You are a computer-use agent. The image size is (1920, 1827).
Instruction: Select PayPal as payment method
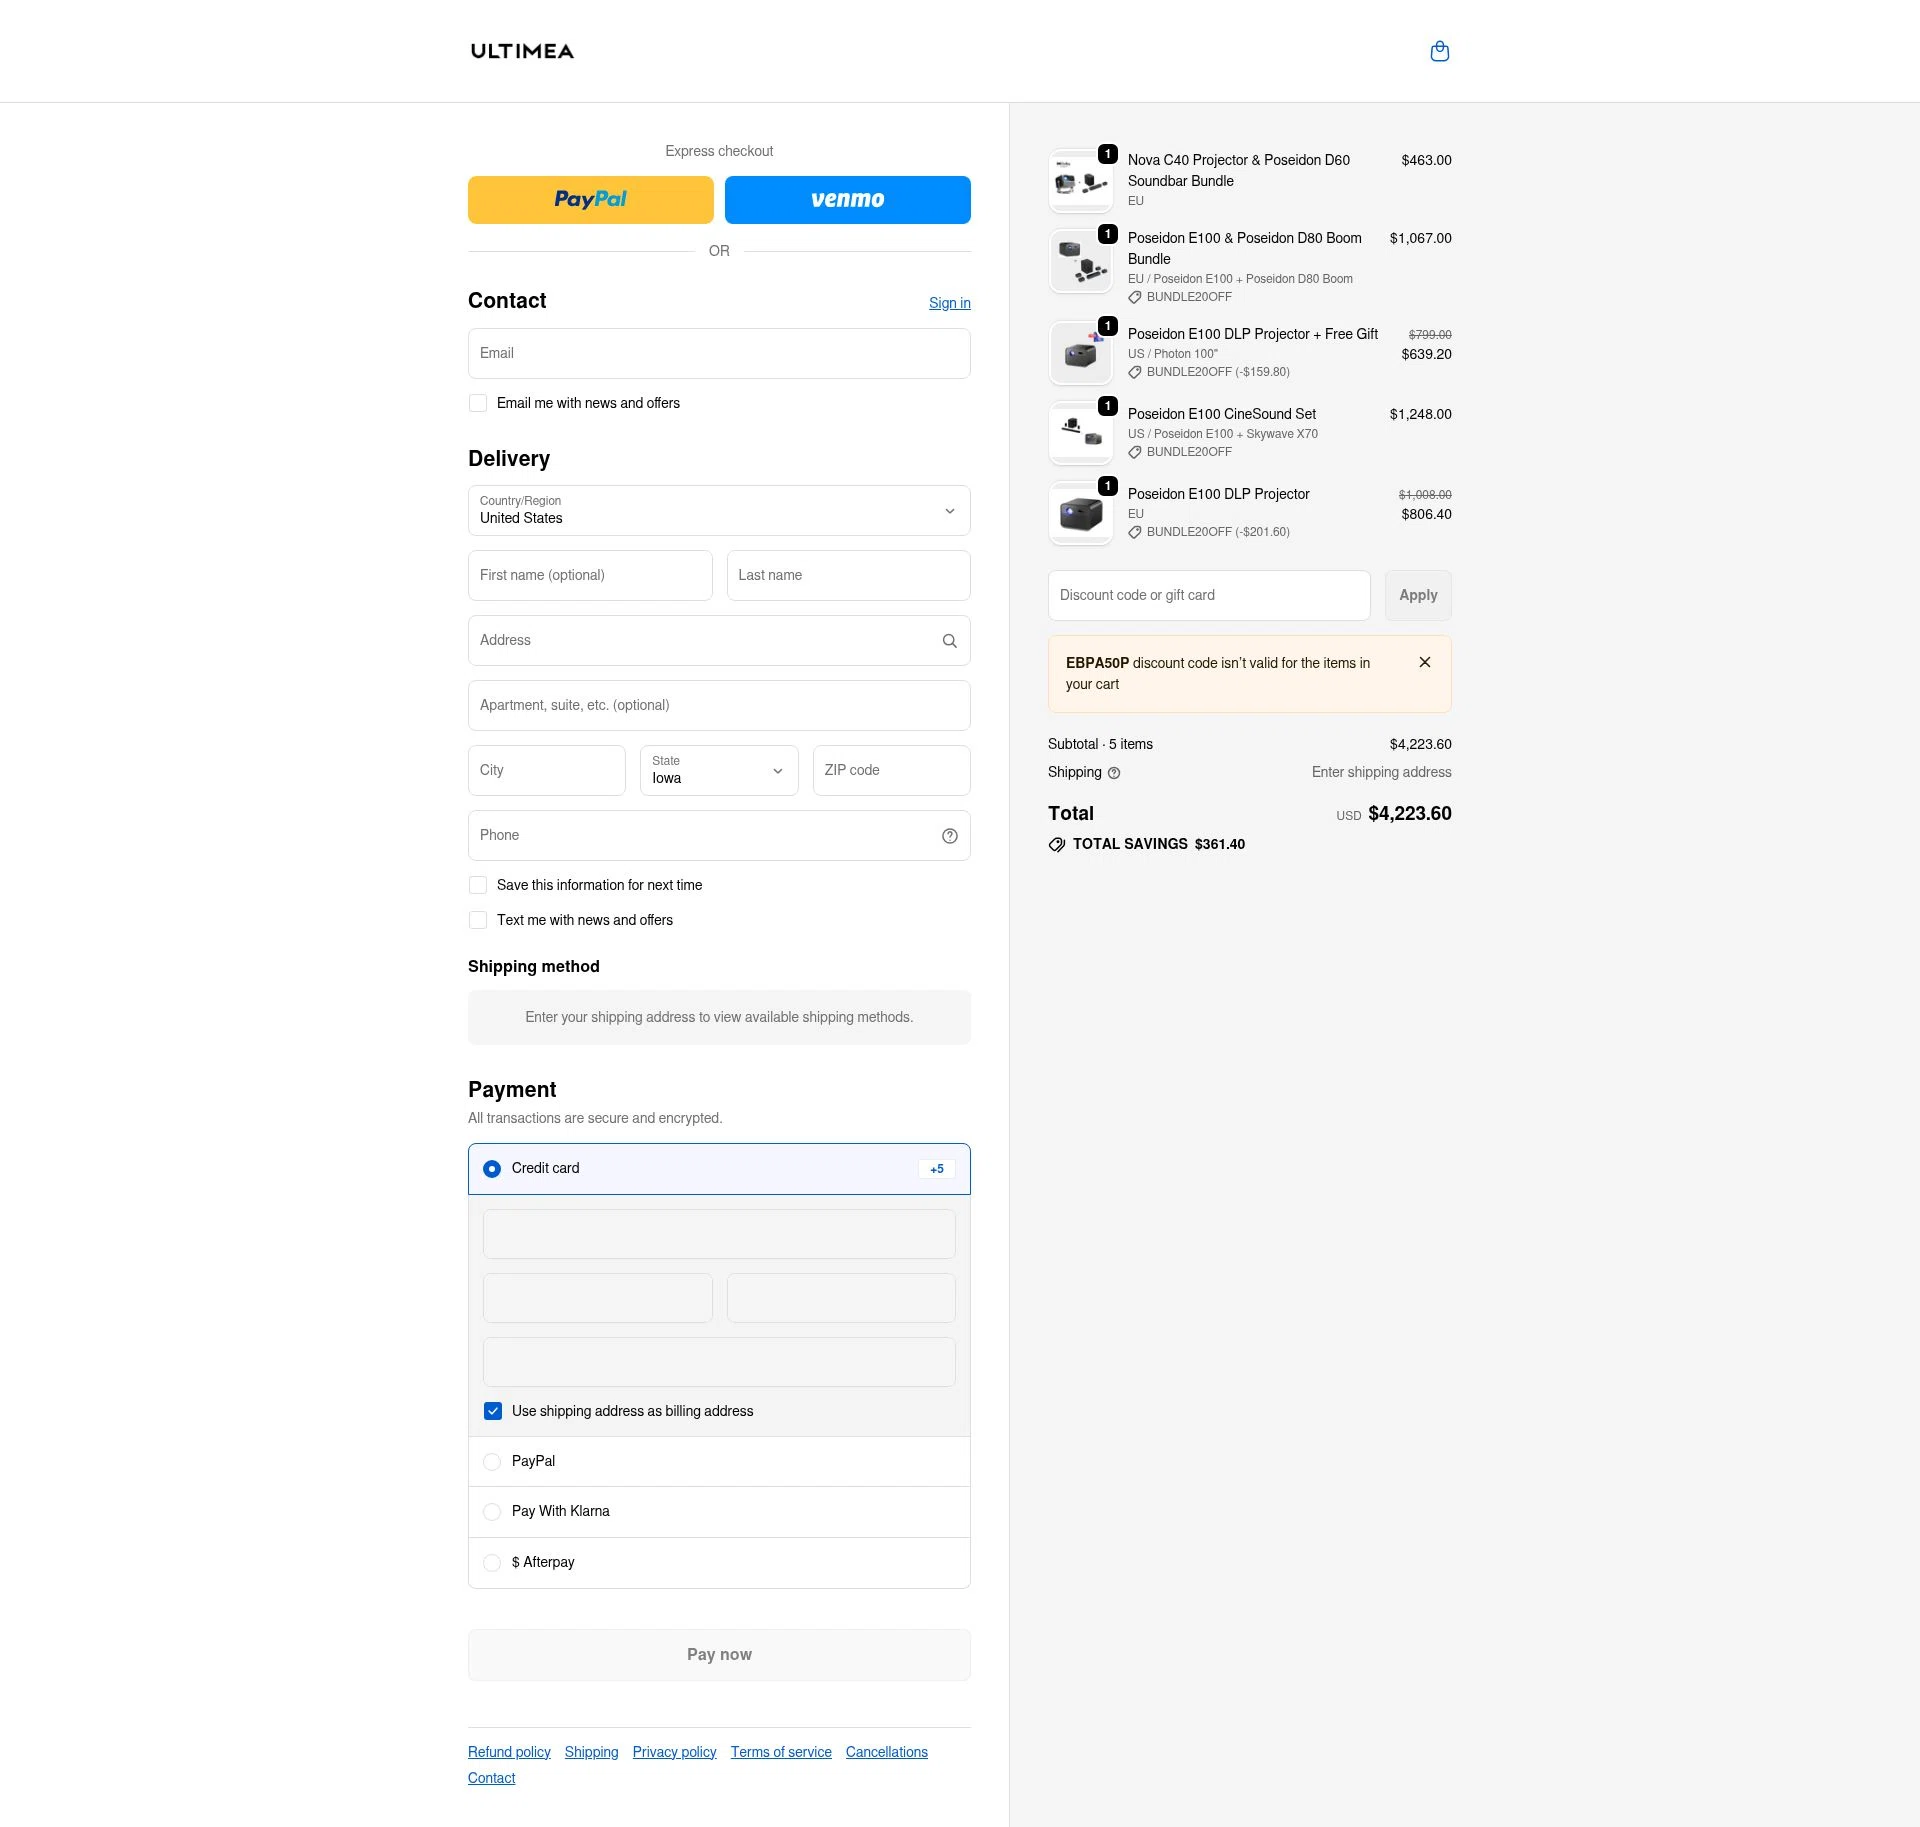[x=491, y=1461]
